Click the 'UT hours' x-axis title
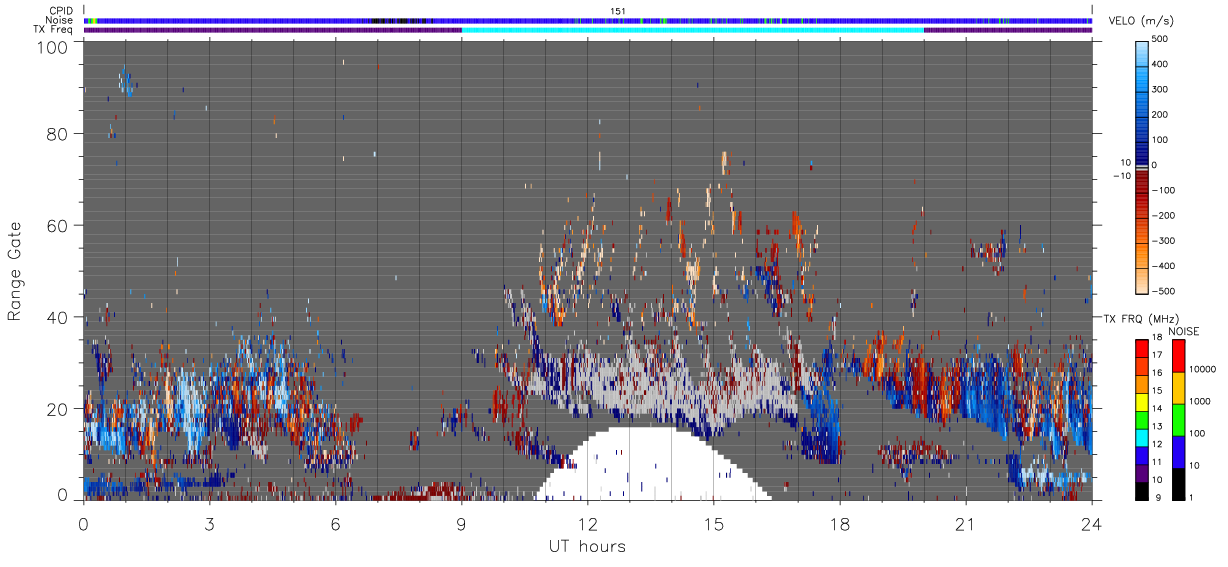The width and height of the screenshot is (1228, 567). tap(587, 547)
